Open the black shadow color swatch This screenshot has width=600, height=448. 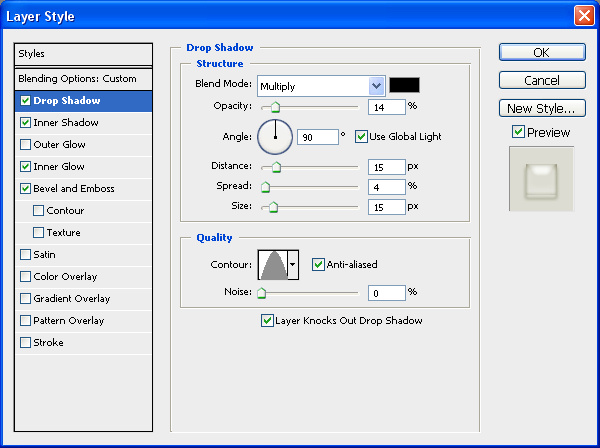(x=404, y=85)
